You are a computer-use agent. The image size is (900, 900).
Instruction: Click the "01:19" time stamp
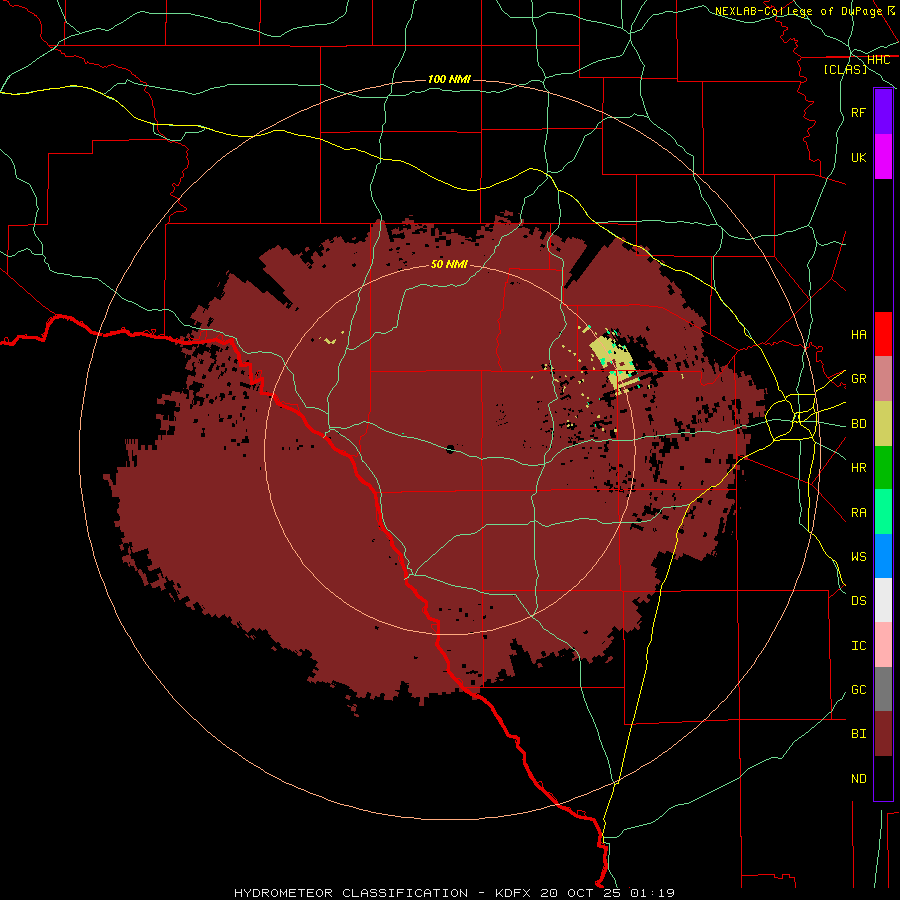pos(653,893)
